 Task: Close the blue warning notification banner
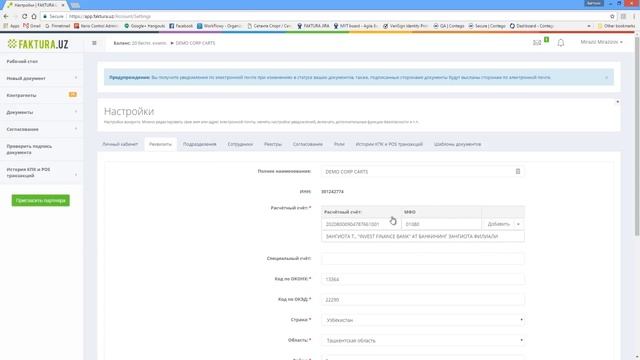[x=607, y=77]
